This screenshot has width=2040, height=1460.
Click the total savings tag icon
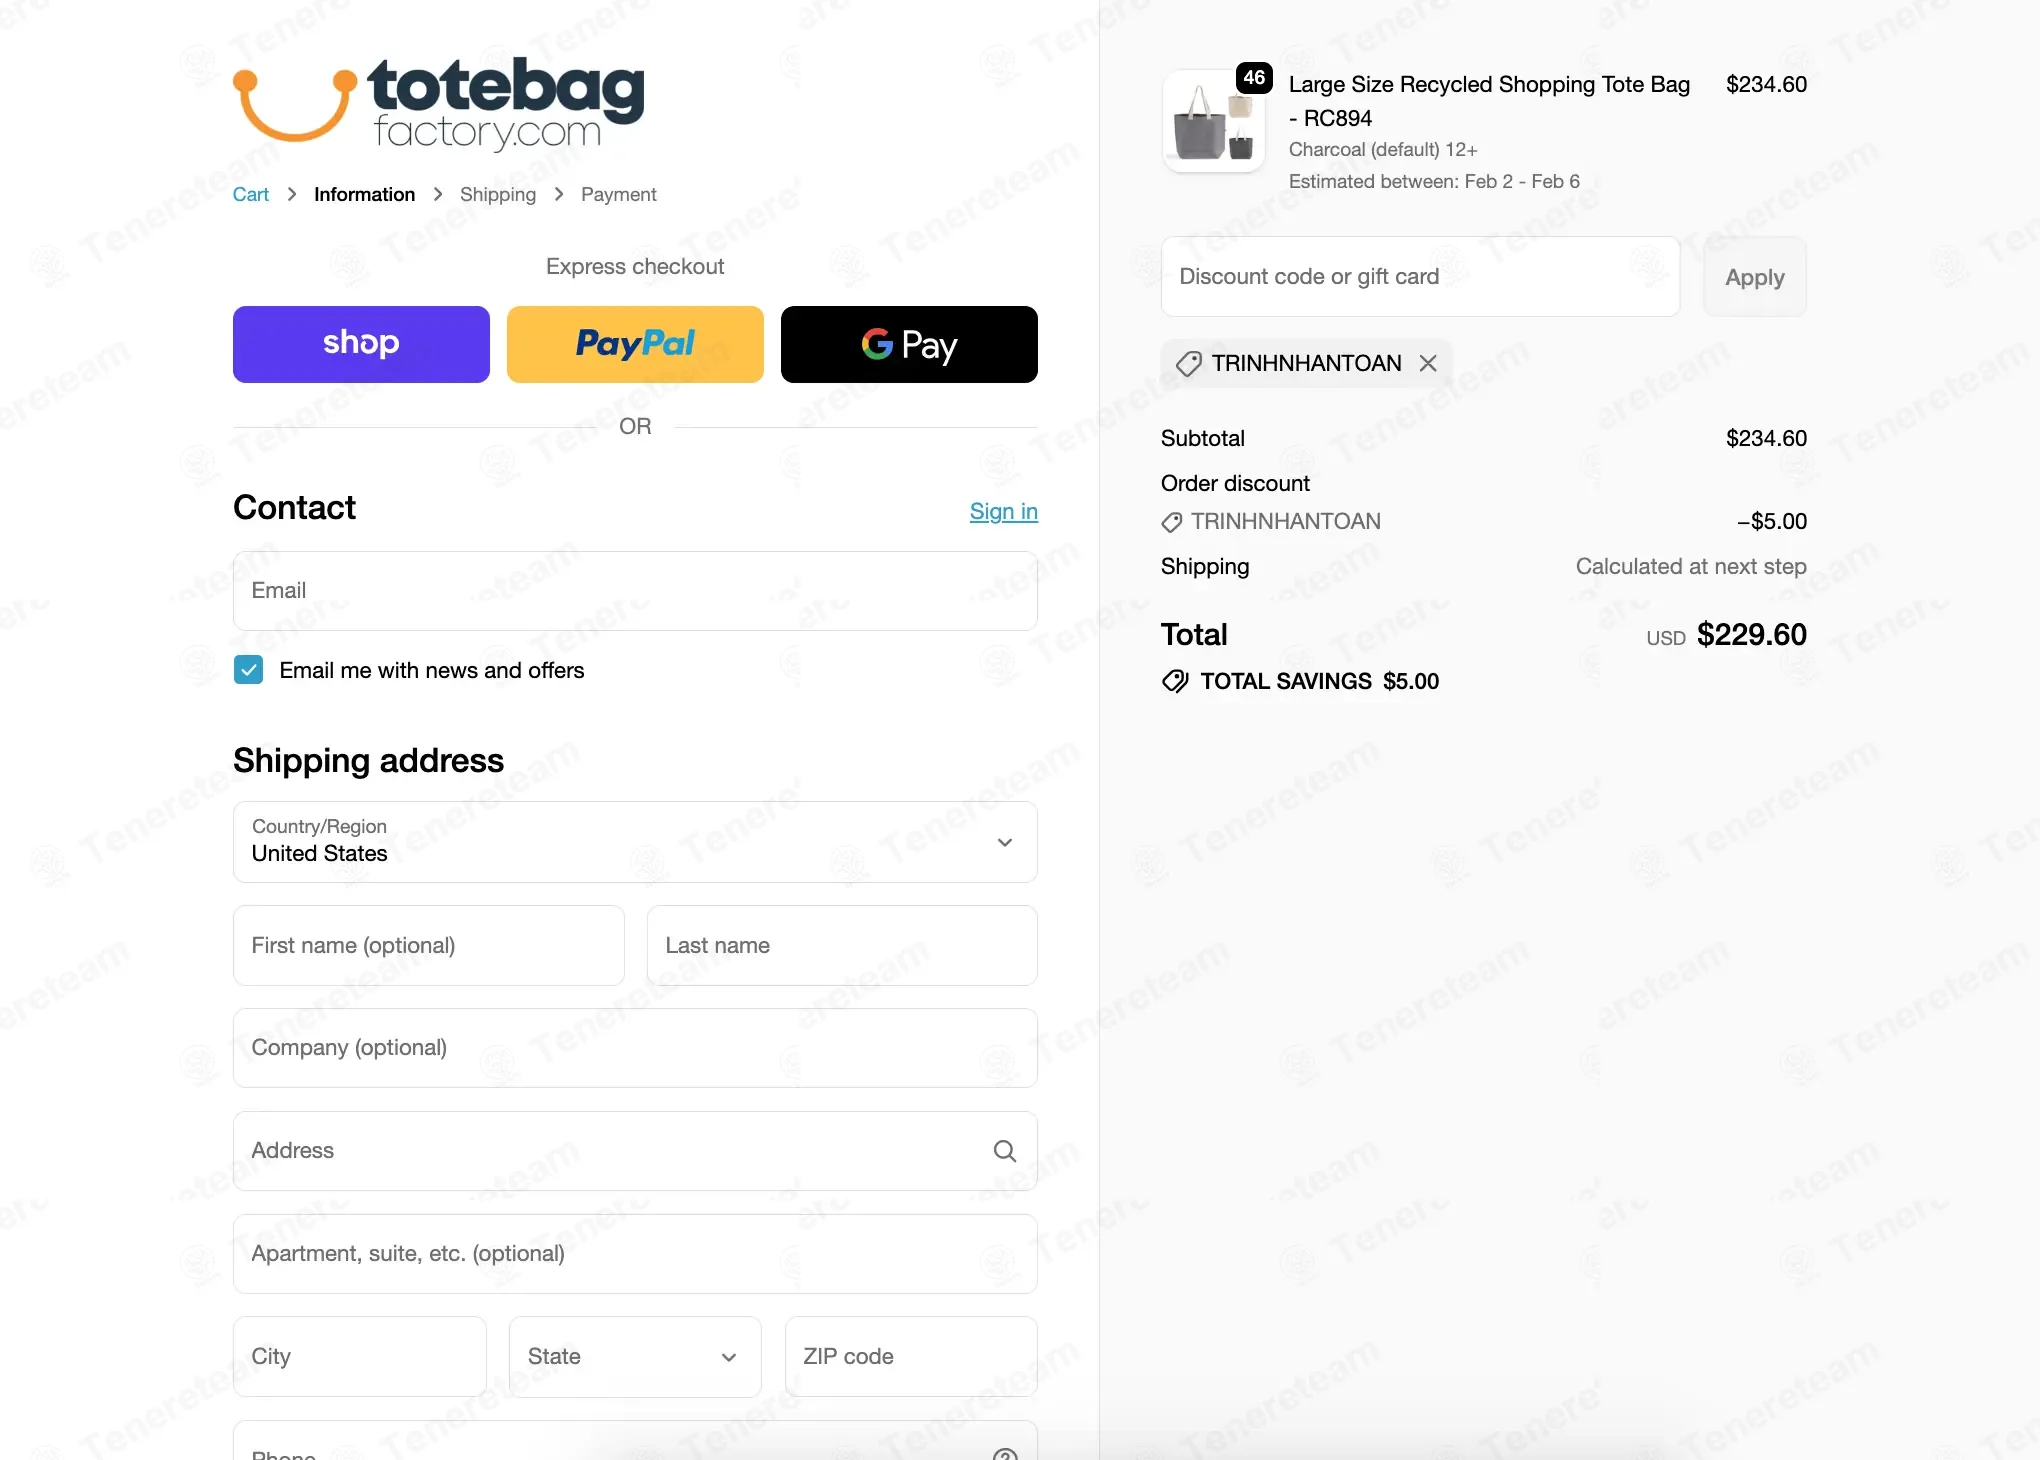click(1175, 681)
